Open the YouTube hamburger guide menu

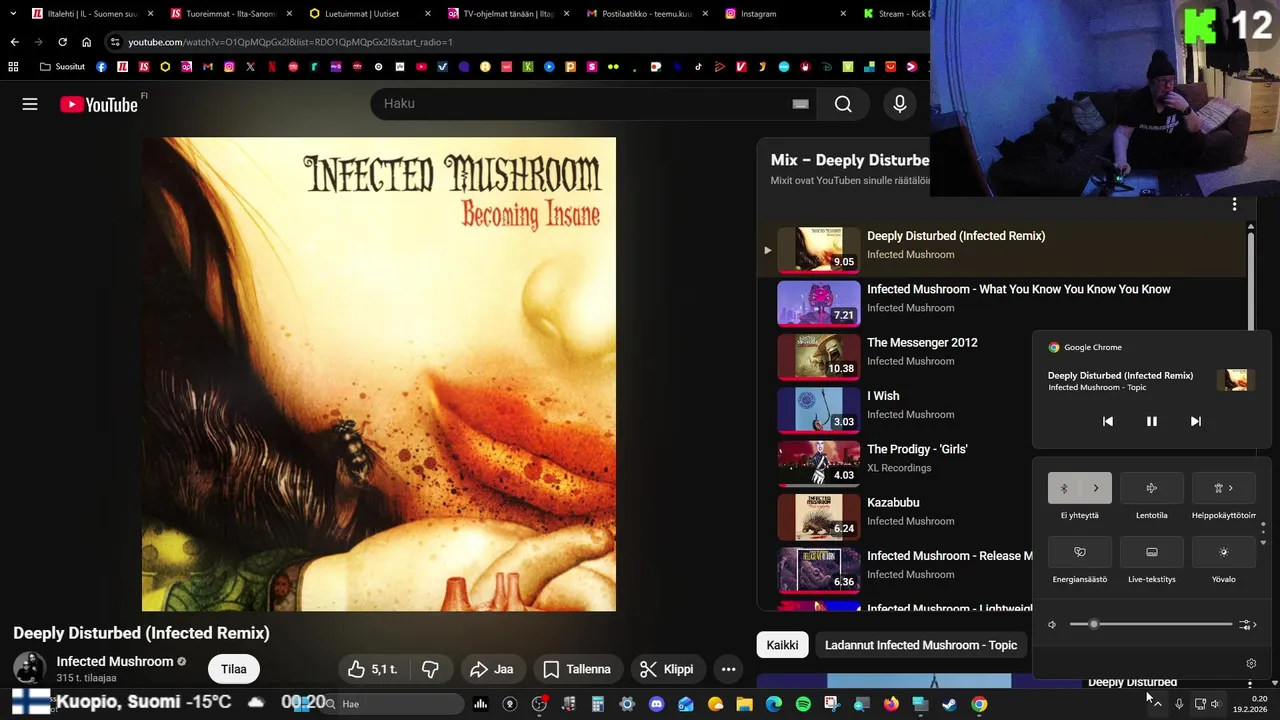(x=30, y=104)
